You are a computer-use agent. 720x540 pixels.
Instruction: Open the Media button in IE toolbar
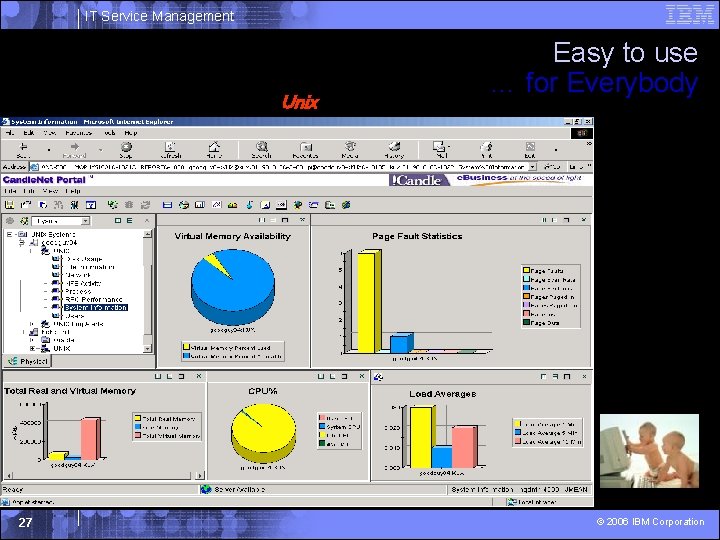point(350,149)
